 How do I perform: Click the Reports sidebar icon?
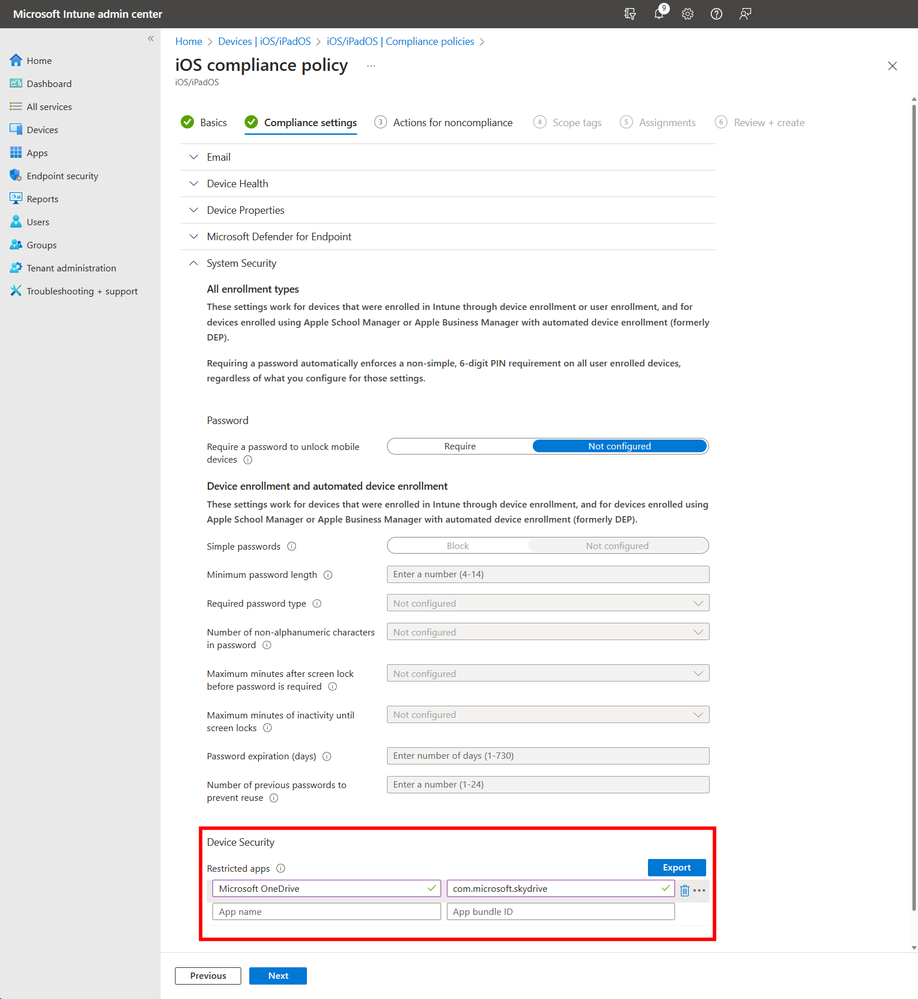pos(16,199)
